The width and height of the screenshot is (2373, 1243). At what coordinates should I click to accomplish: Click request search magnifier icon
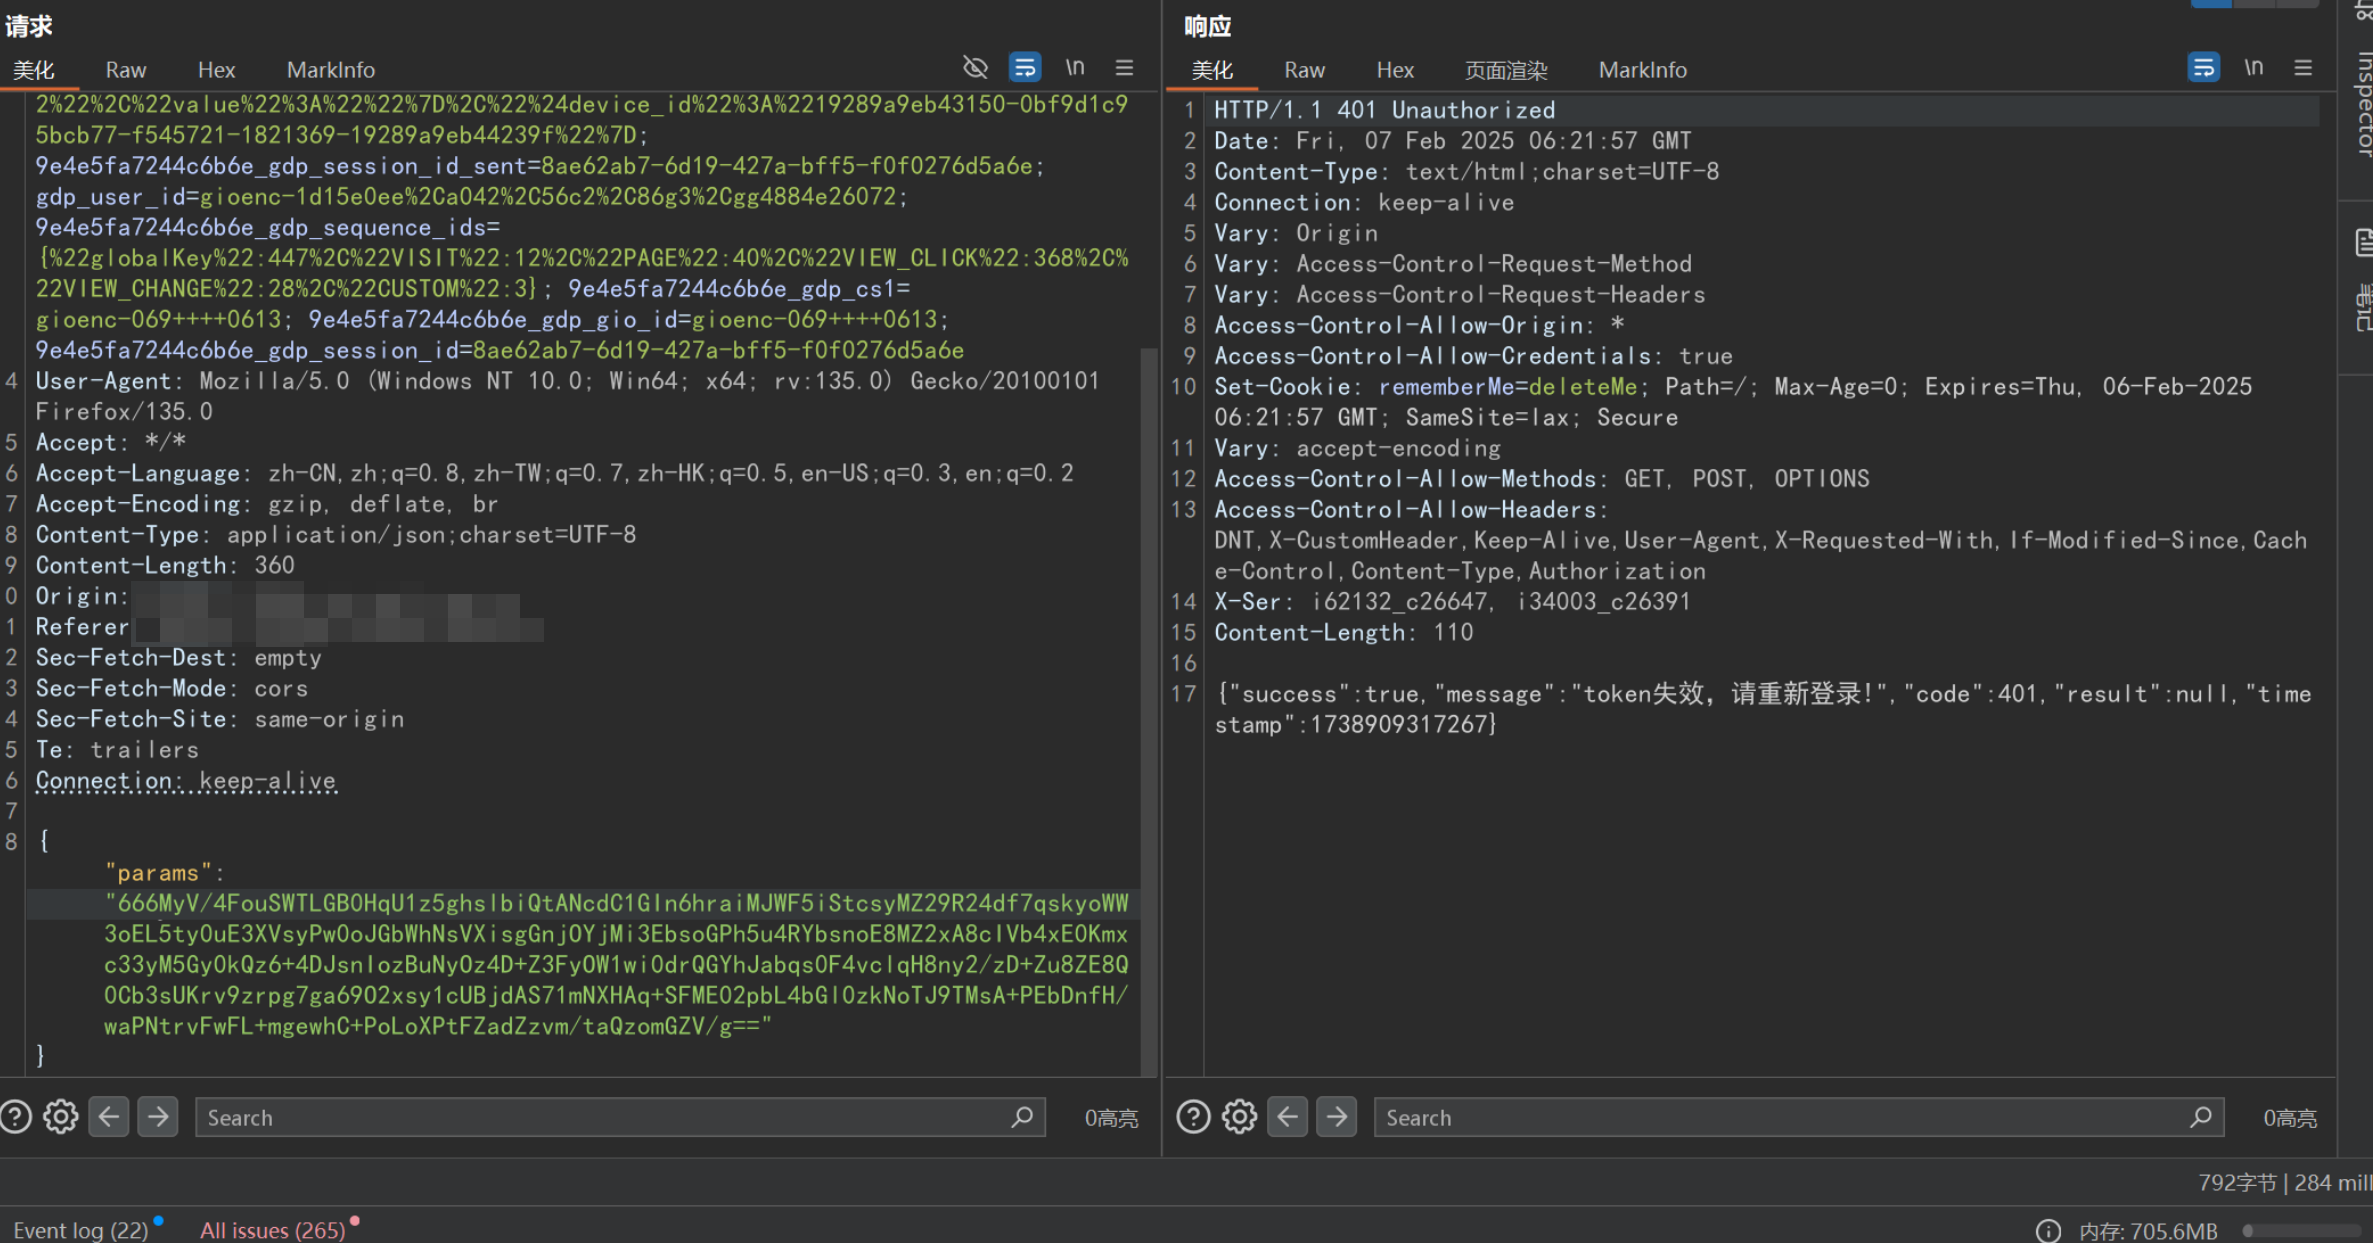[x=1021, y=1117]
